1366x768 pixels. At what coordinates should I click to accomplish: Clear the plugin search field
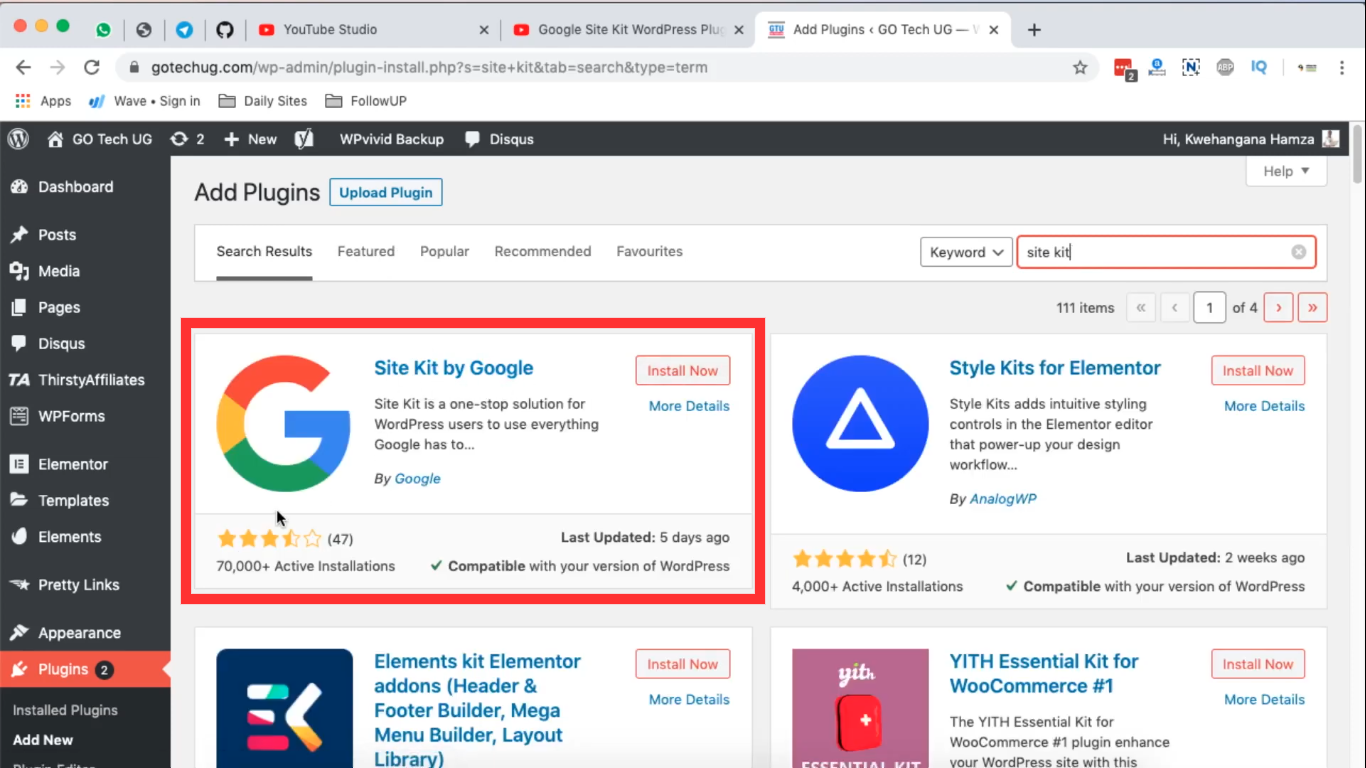[1298, 252]
